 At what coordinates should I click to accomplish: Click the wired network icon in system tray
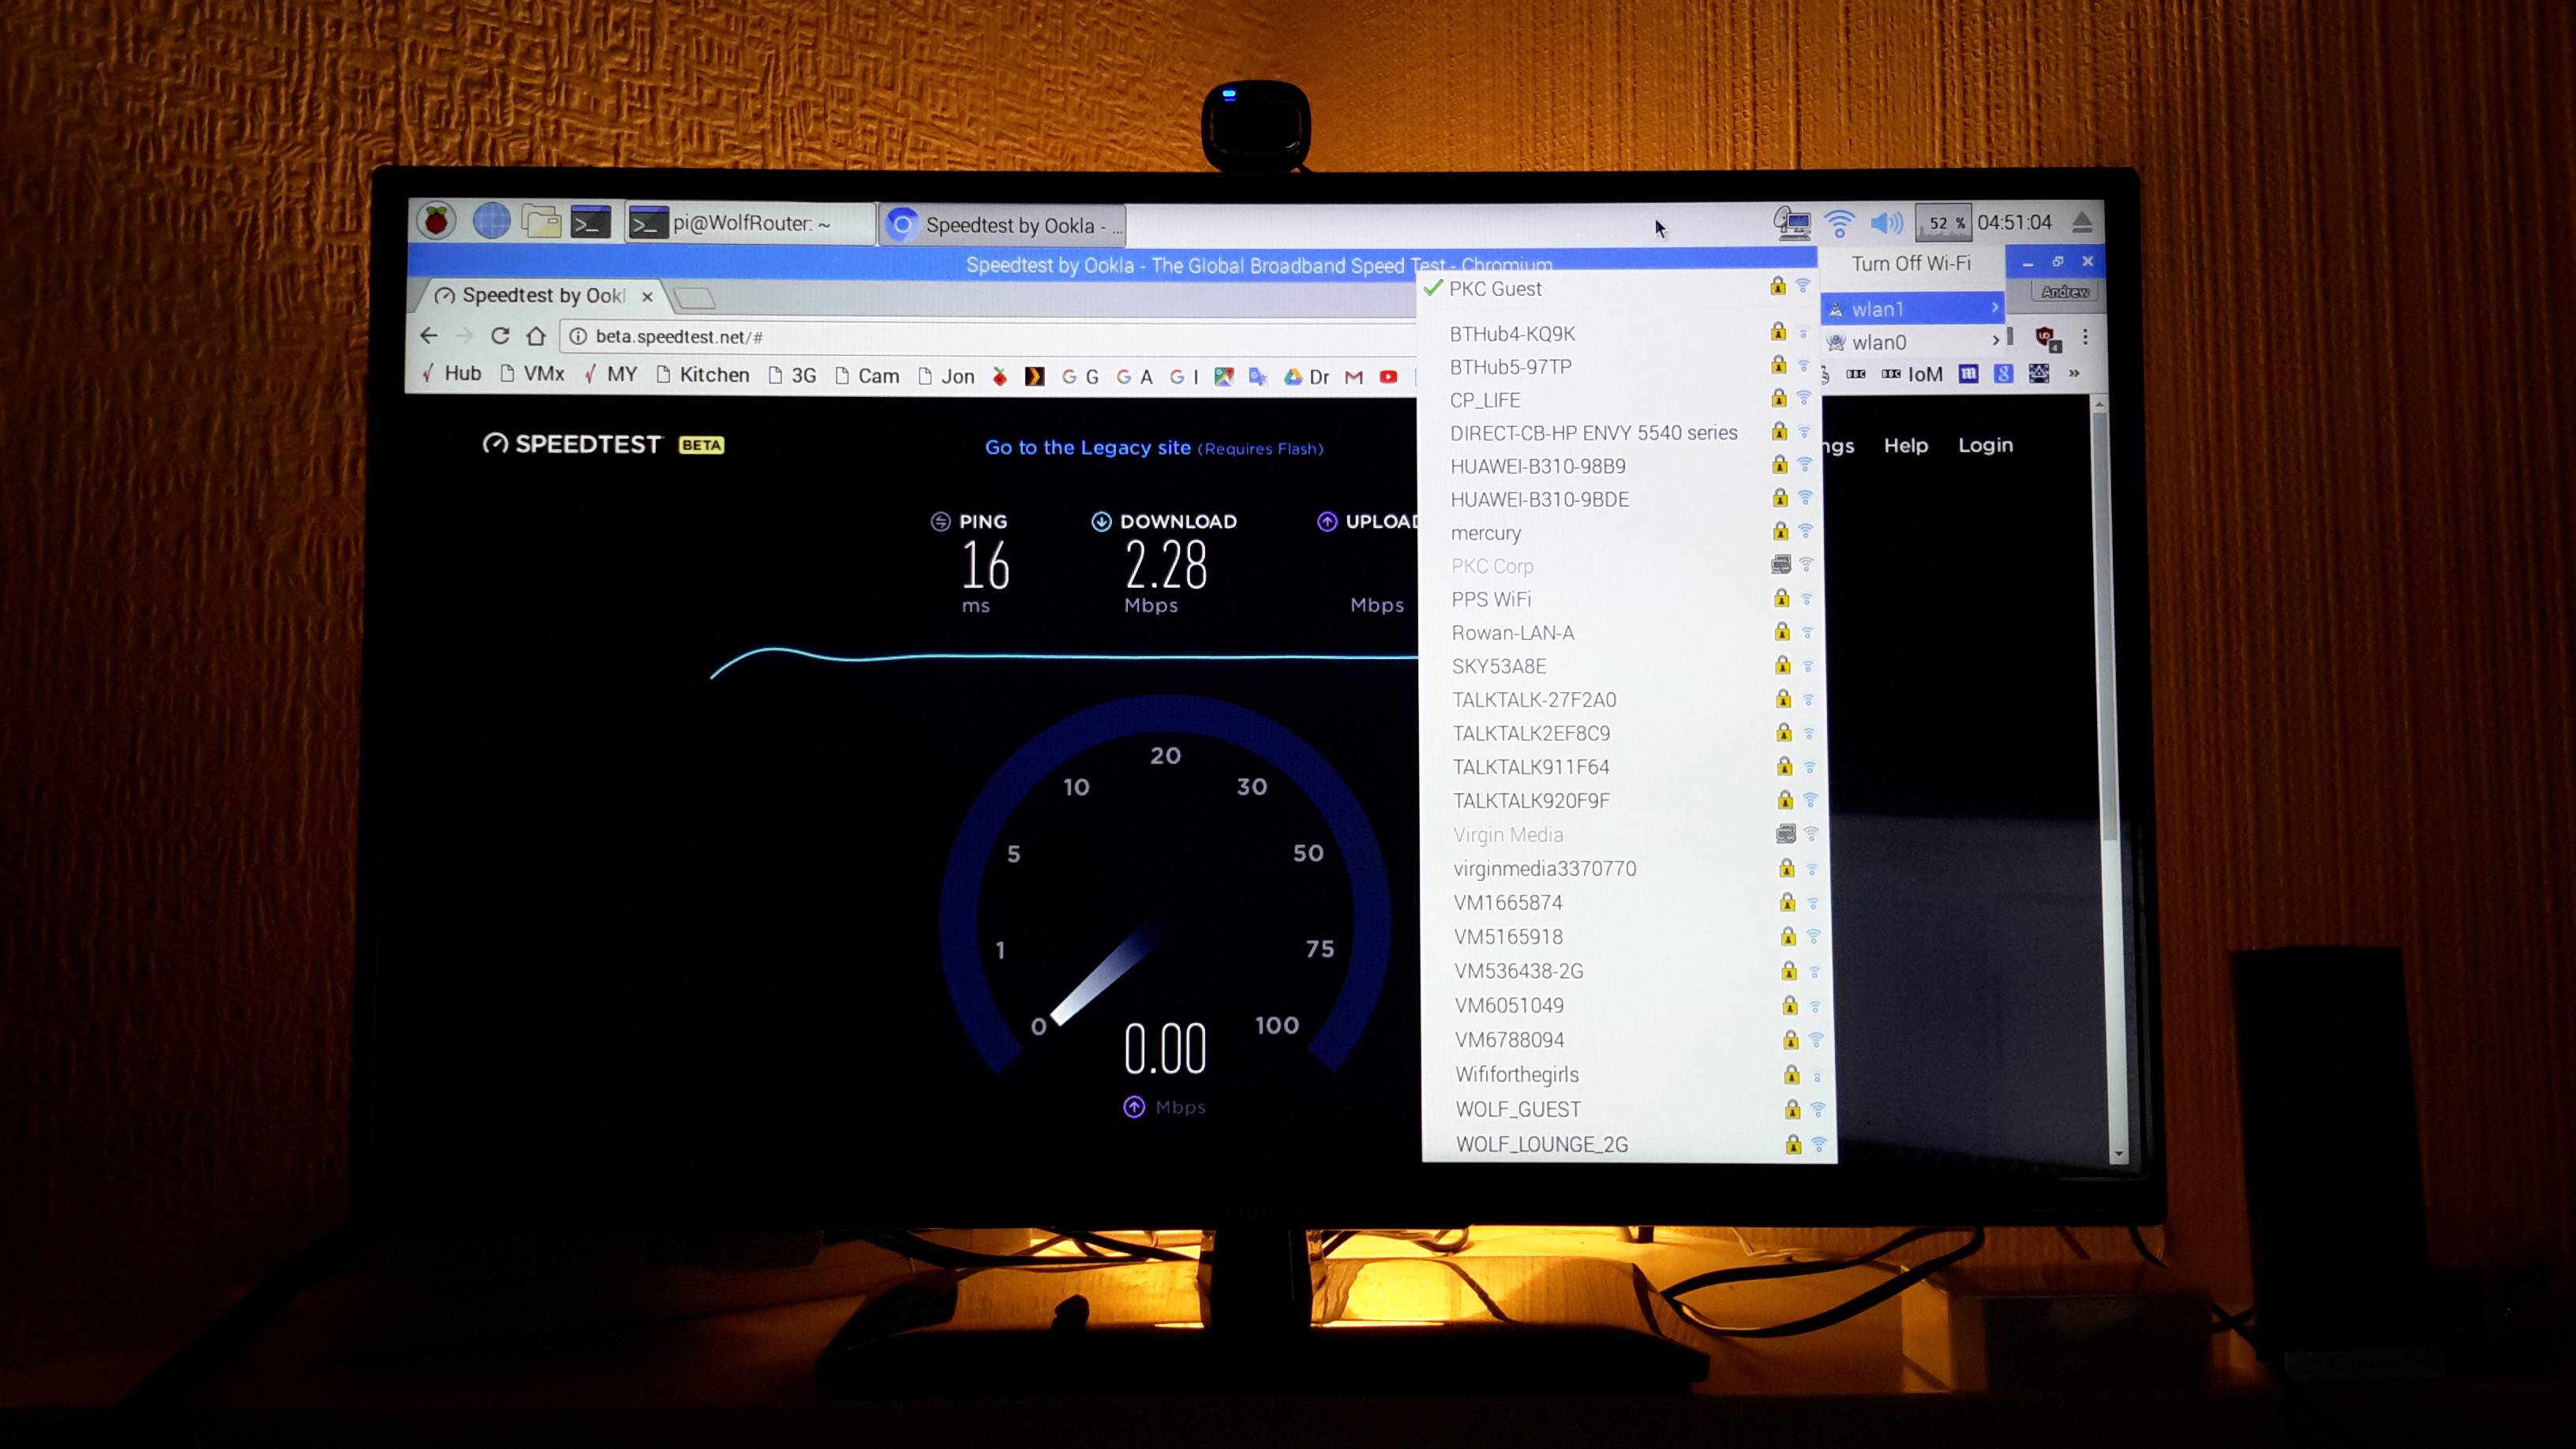pos(1792,223)
